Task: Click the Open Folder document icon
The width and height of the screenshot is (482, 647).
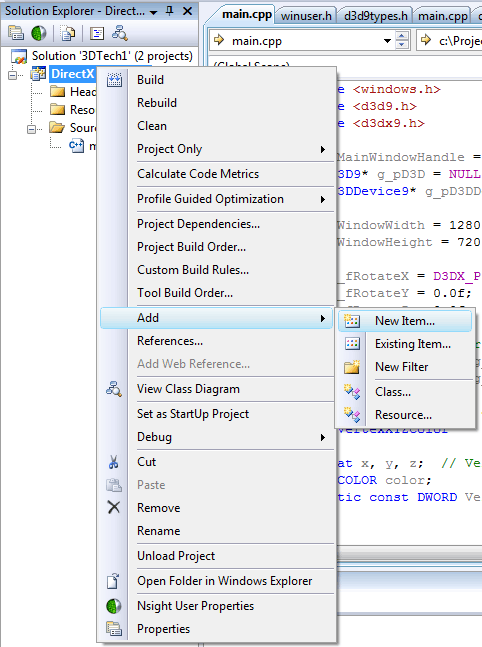Action: pos(113,581)
